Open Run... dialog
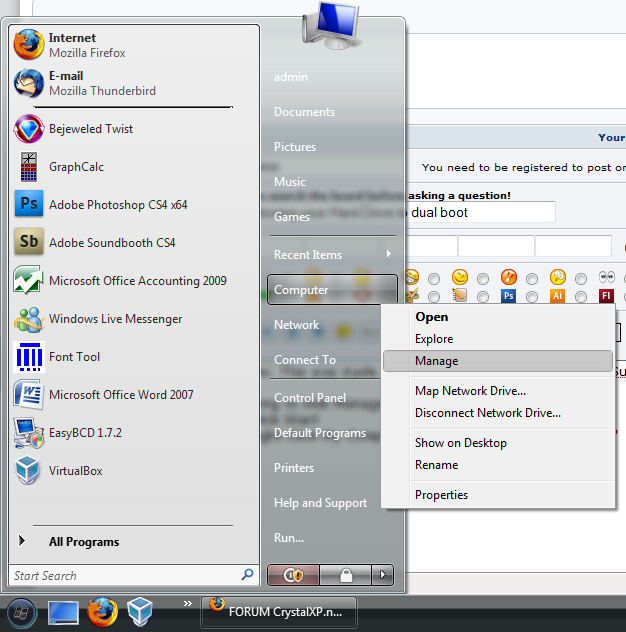The width and height of the screenshot is (626, 632). [x=289, y=538]
